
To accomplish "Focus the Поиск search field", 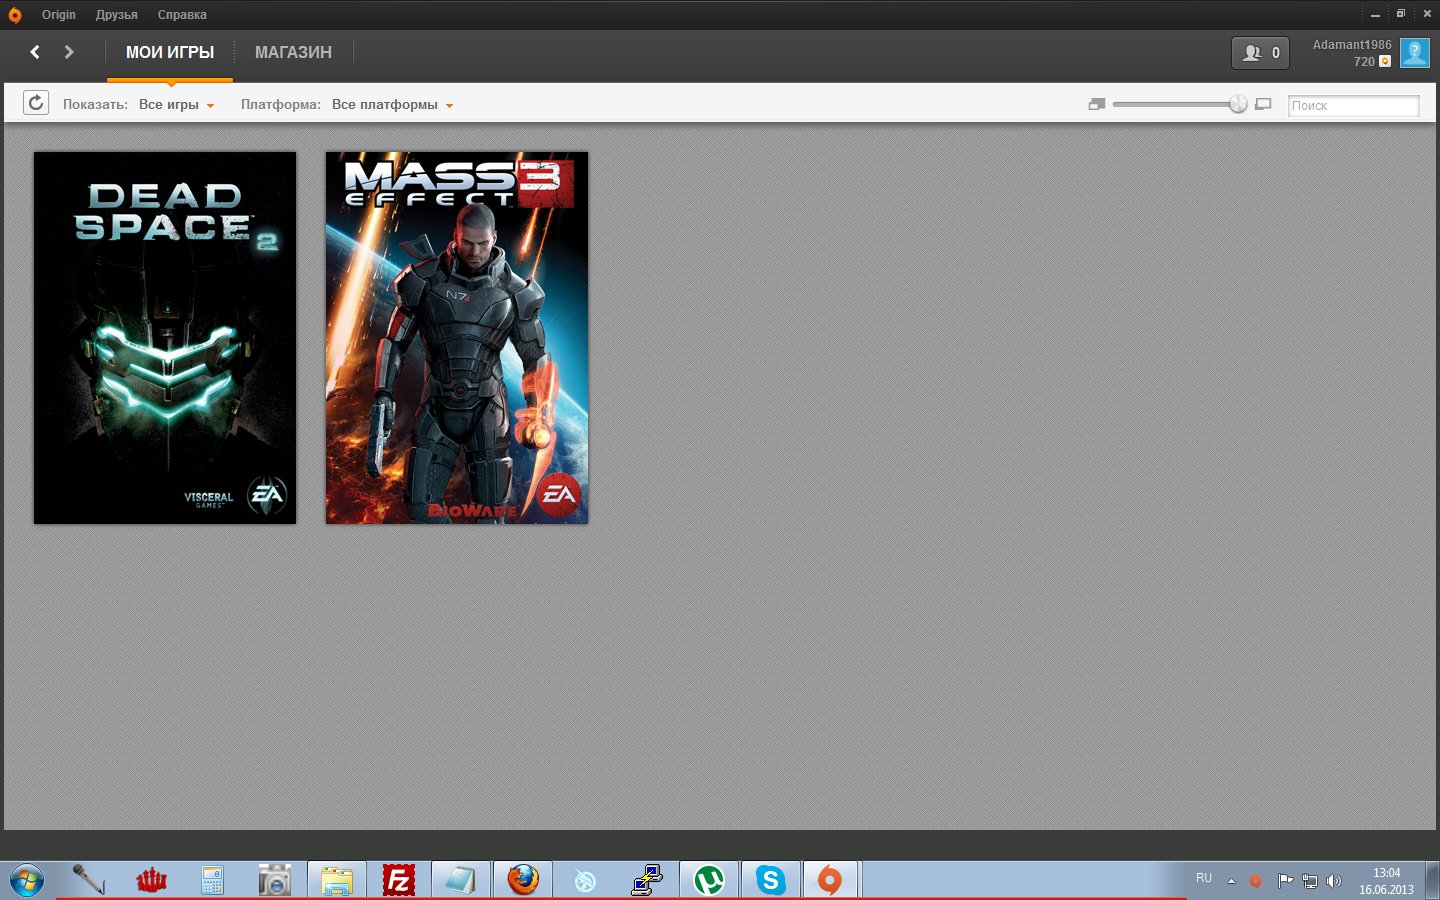I will [1353, 105].
